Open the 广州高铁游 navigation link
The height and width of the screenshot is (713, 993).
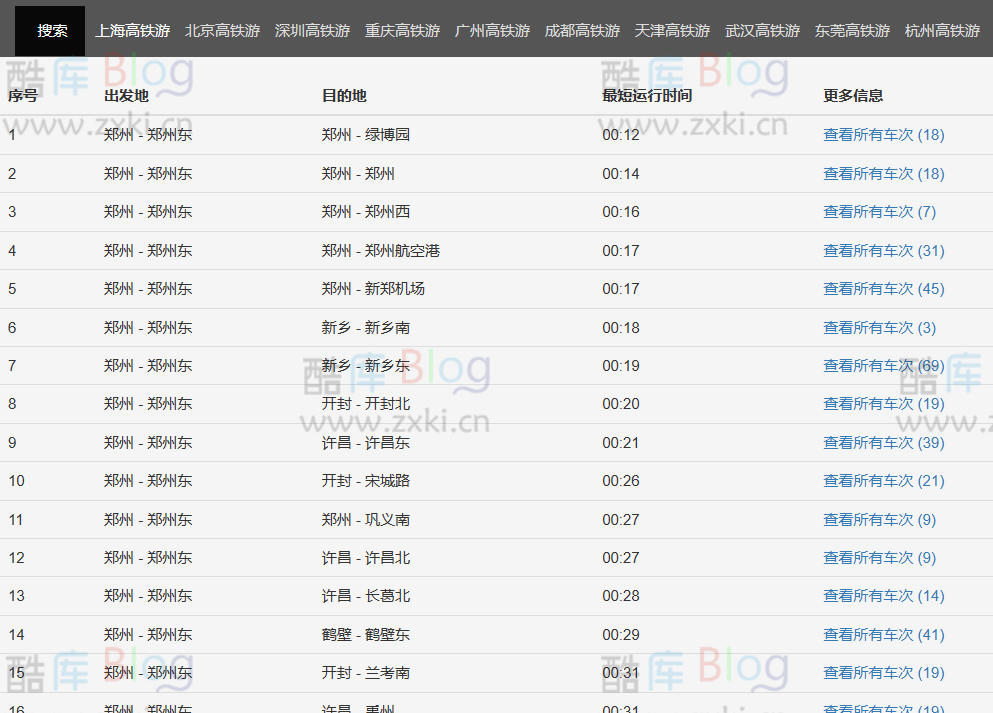tap(492, 31)
